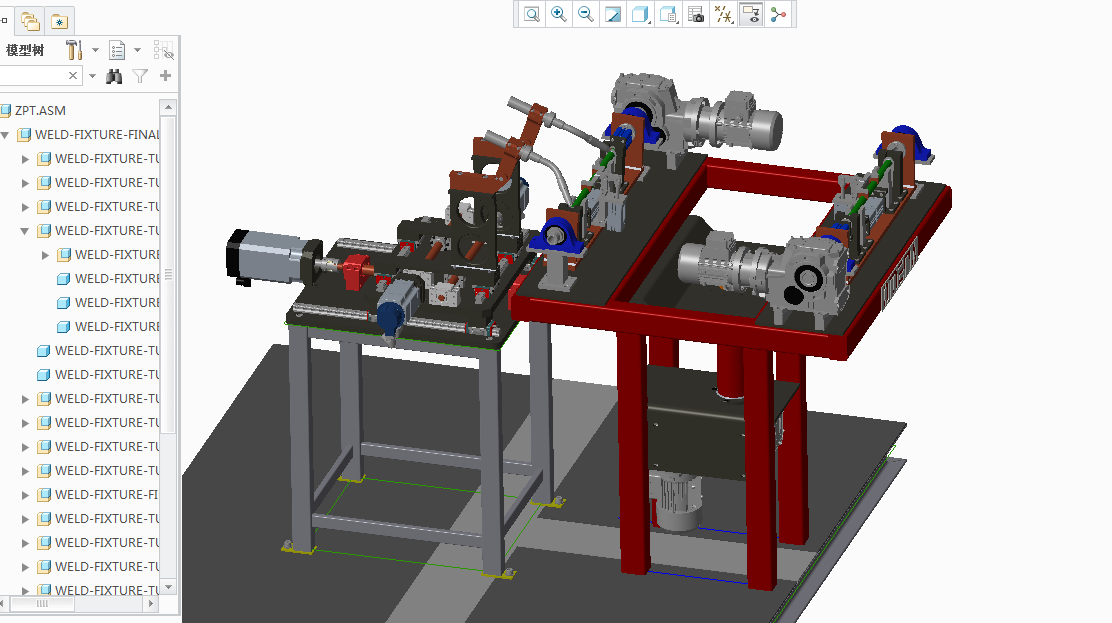Image resolution: width=1112 pixels, height=623 pixels.
Task: Click the Zoom Out magnifier icon
Action: pos(586,14)
